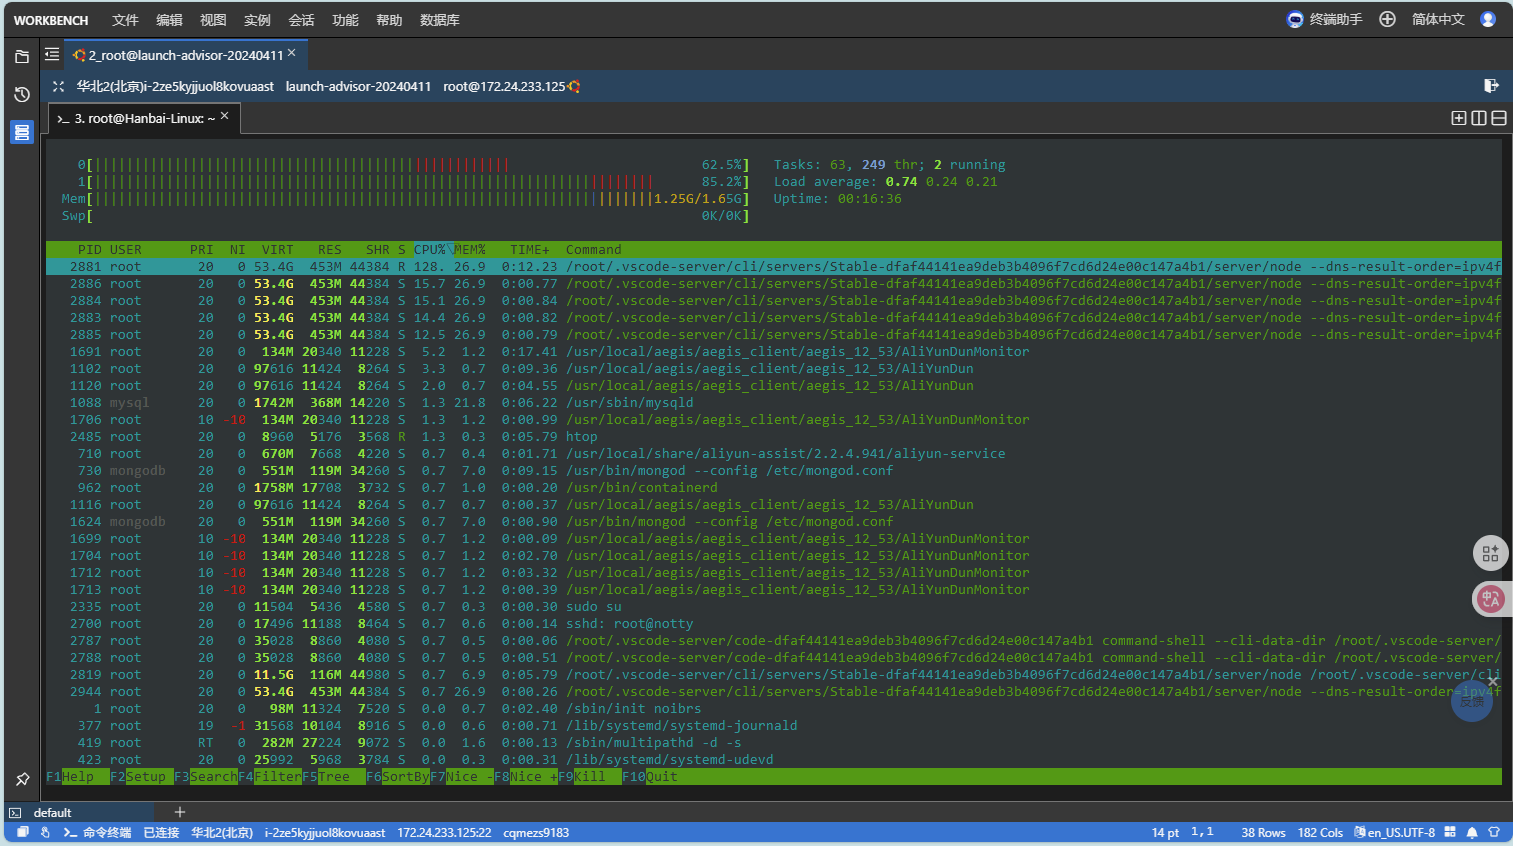
Task: Open the 文件 menu
Action: click(125, 20)
